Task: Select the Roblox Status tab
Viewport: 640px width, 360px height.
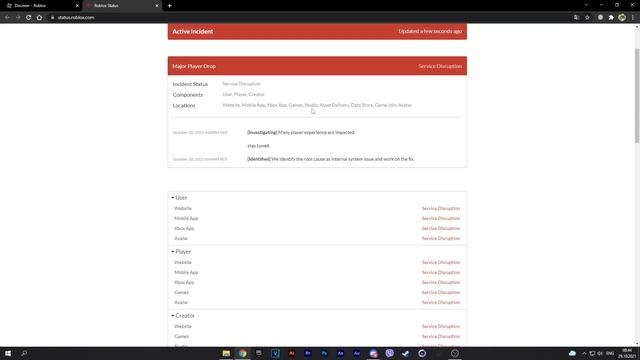Action: click(122, 6)
